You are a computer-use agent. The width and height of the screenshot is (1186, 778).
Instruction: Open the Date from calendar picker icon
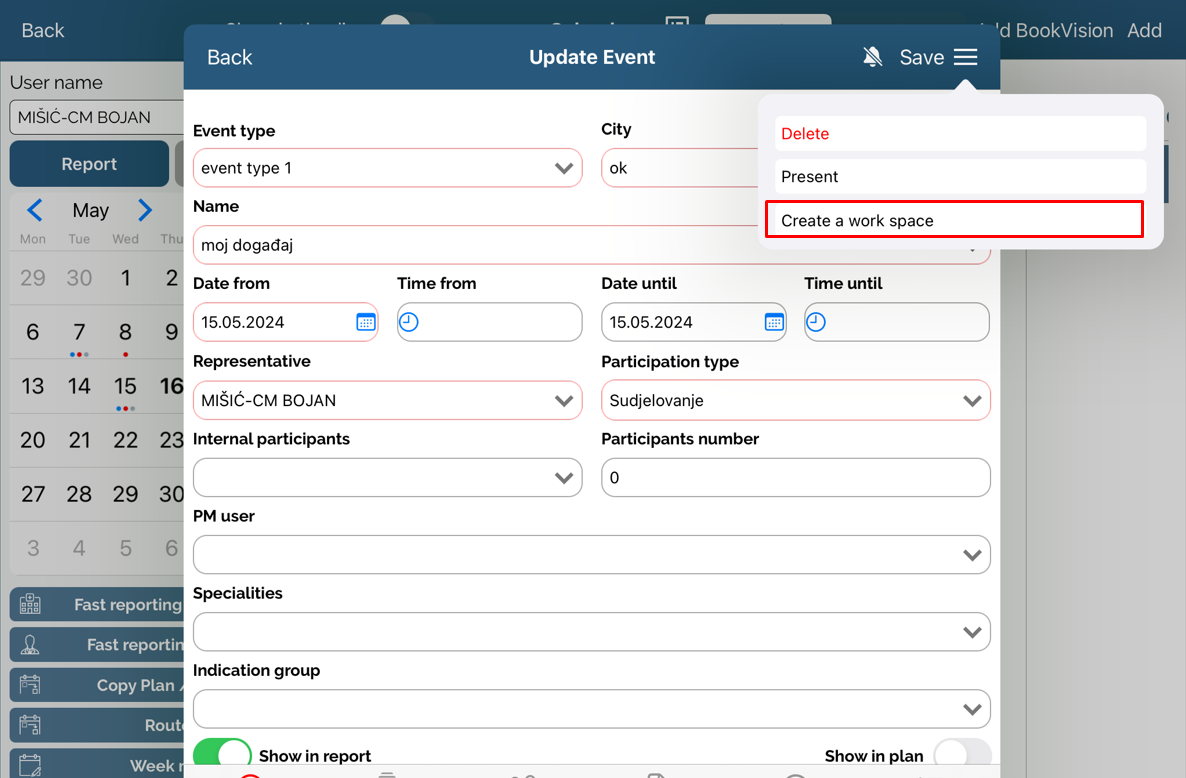click(x=365, y=322)
